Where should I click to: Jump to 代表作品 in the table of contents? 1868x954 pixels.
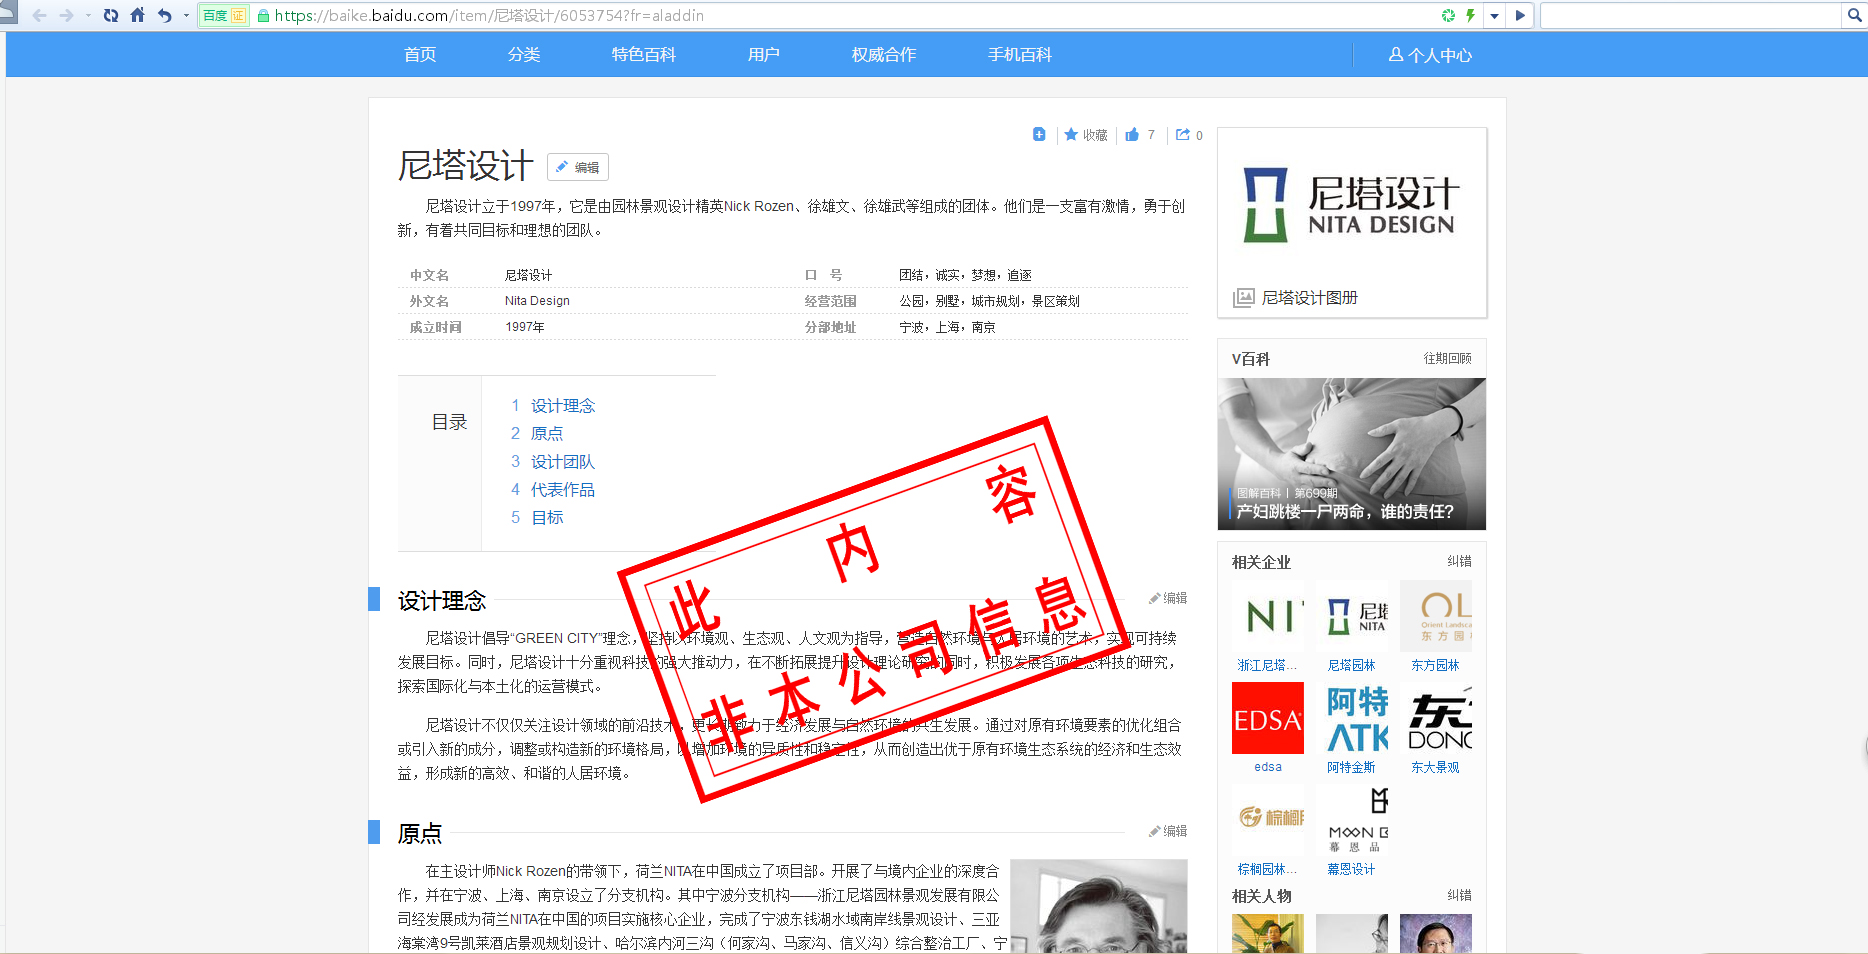563,489
